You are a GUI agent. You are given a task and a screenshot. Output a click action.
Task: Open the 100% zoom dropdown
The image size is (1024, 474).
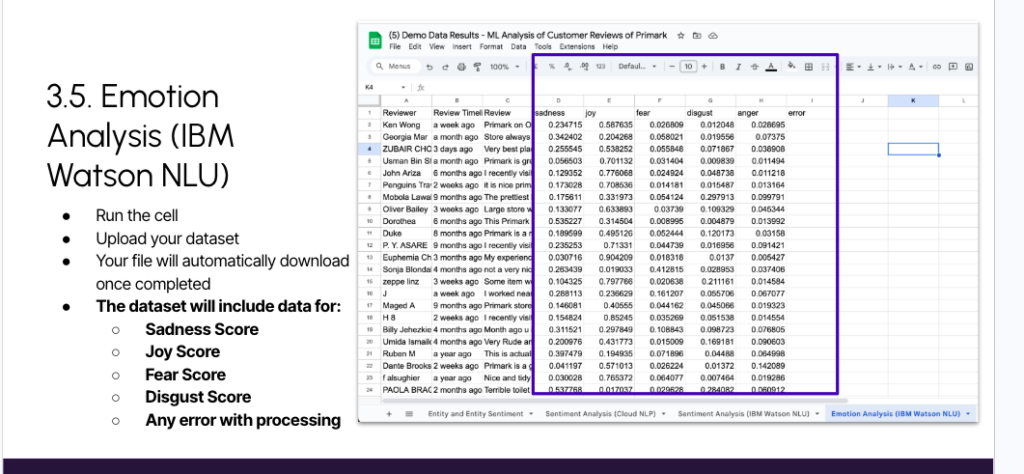click(504, 67)
